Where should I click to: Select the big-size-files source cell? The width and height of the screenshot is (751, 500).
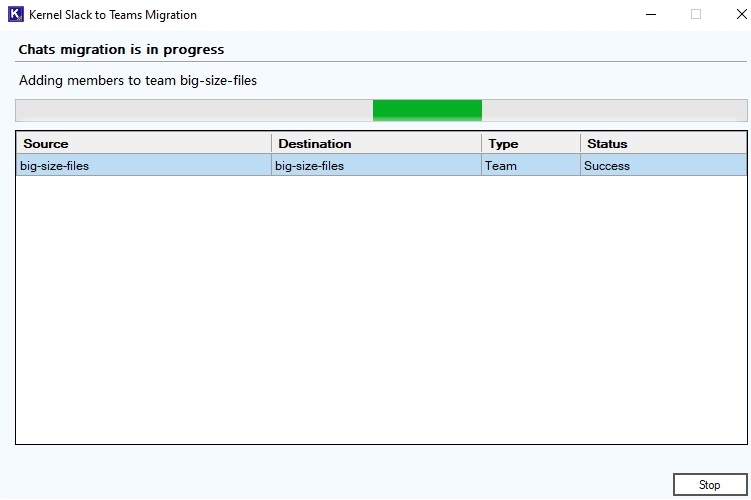144,166
